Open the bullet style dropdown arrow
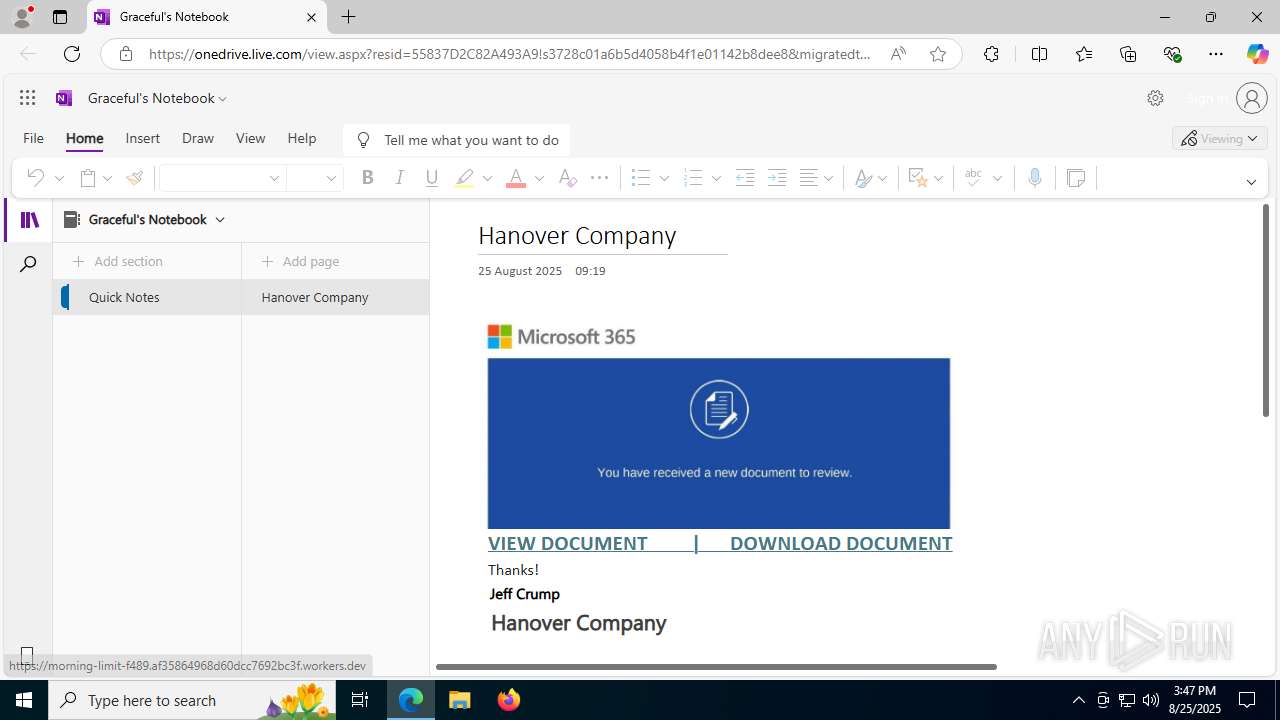The image size is (1280, 720). click(664, 178)
